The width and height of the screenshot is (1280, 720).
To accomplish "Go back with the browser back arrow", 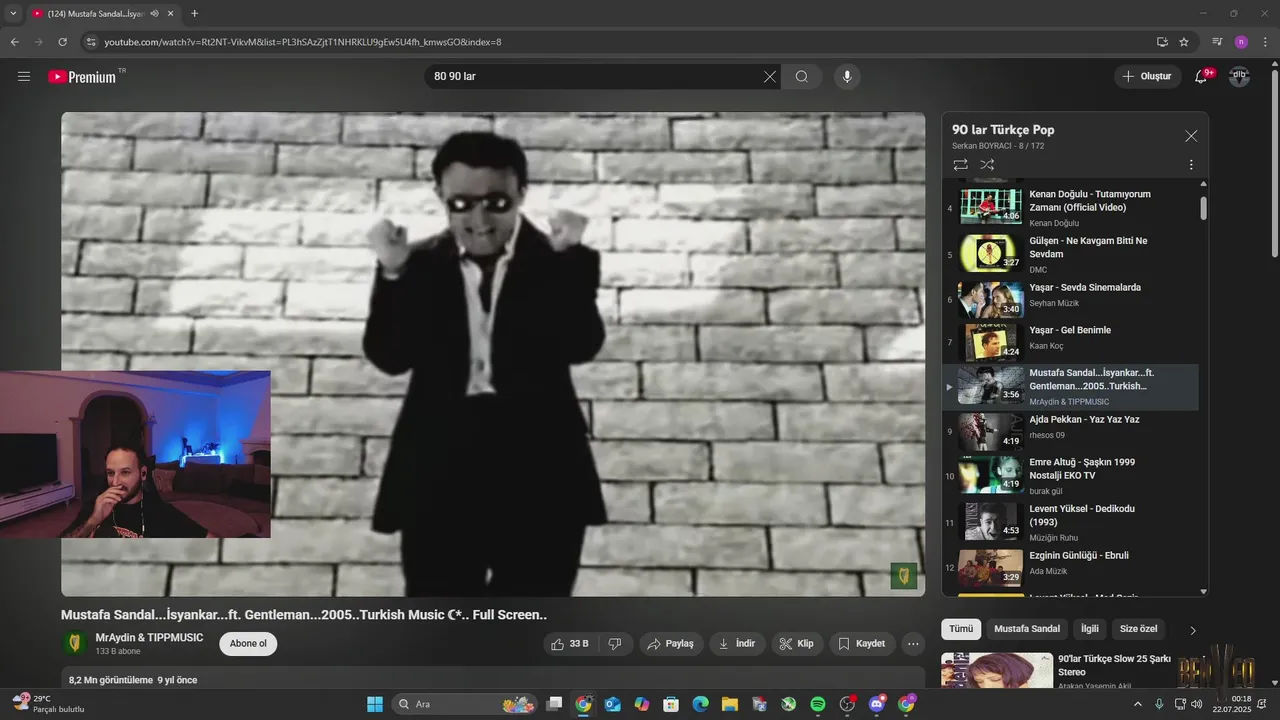I will pyautogui.click(x=14, y=42).
